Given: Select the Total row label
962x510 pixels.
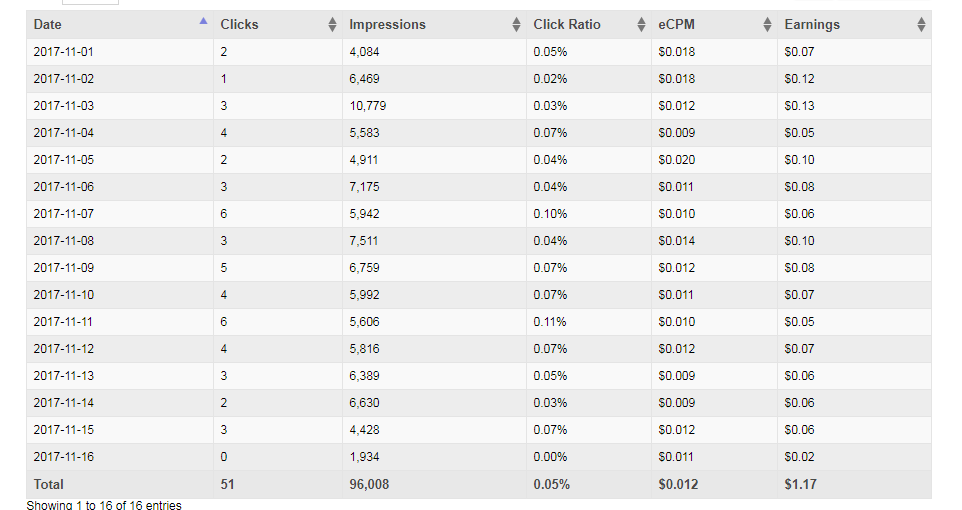Looking at the screenshot, I should click(48, 484).
